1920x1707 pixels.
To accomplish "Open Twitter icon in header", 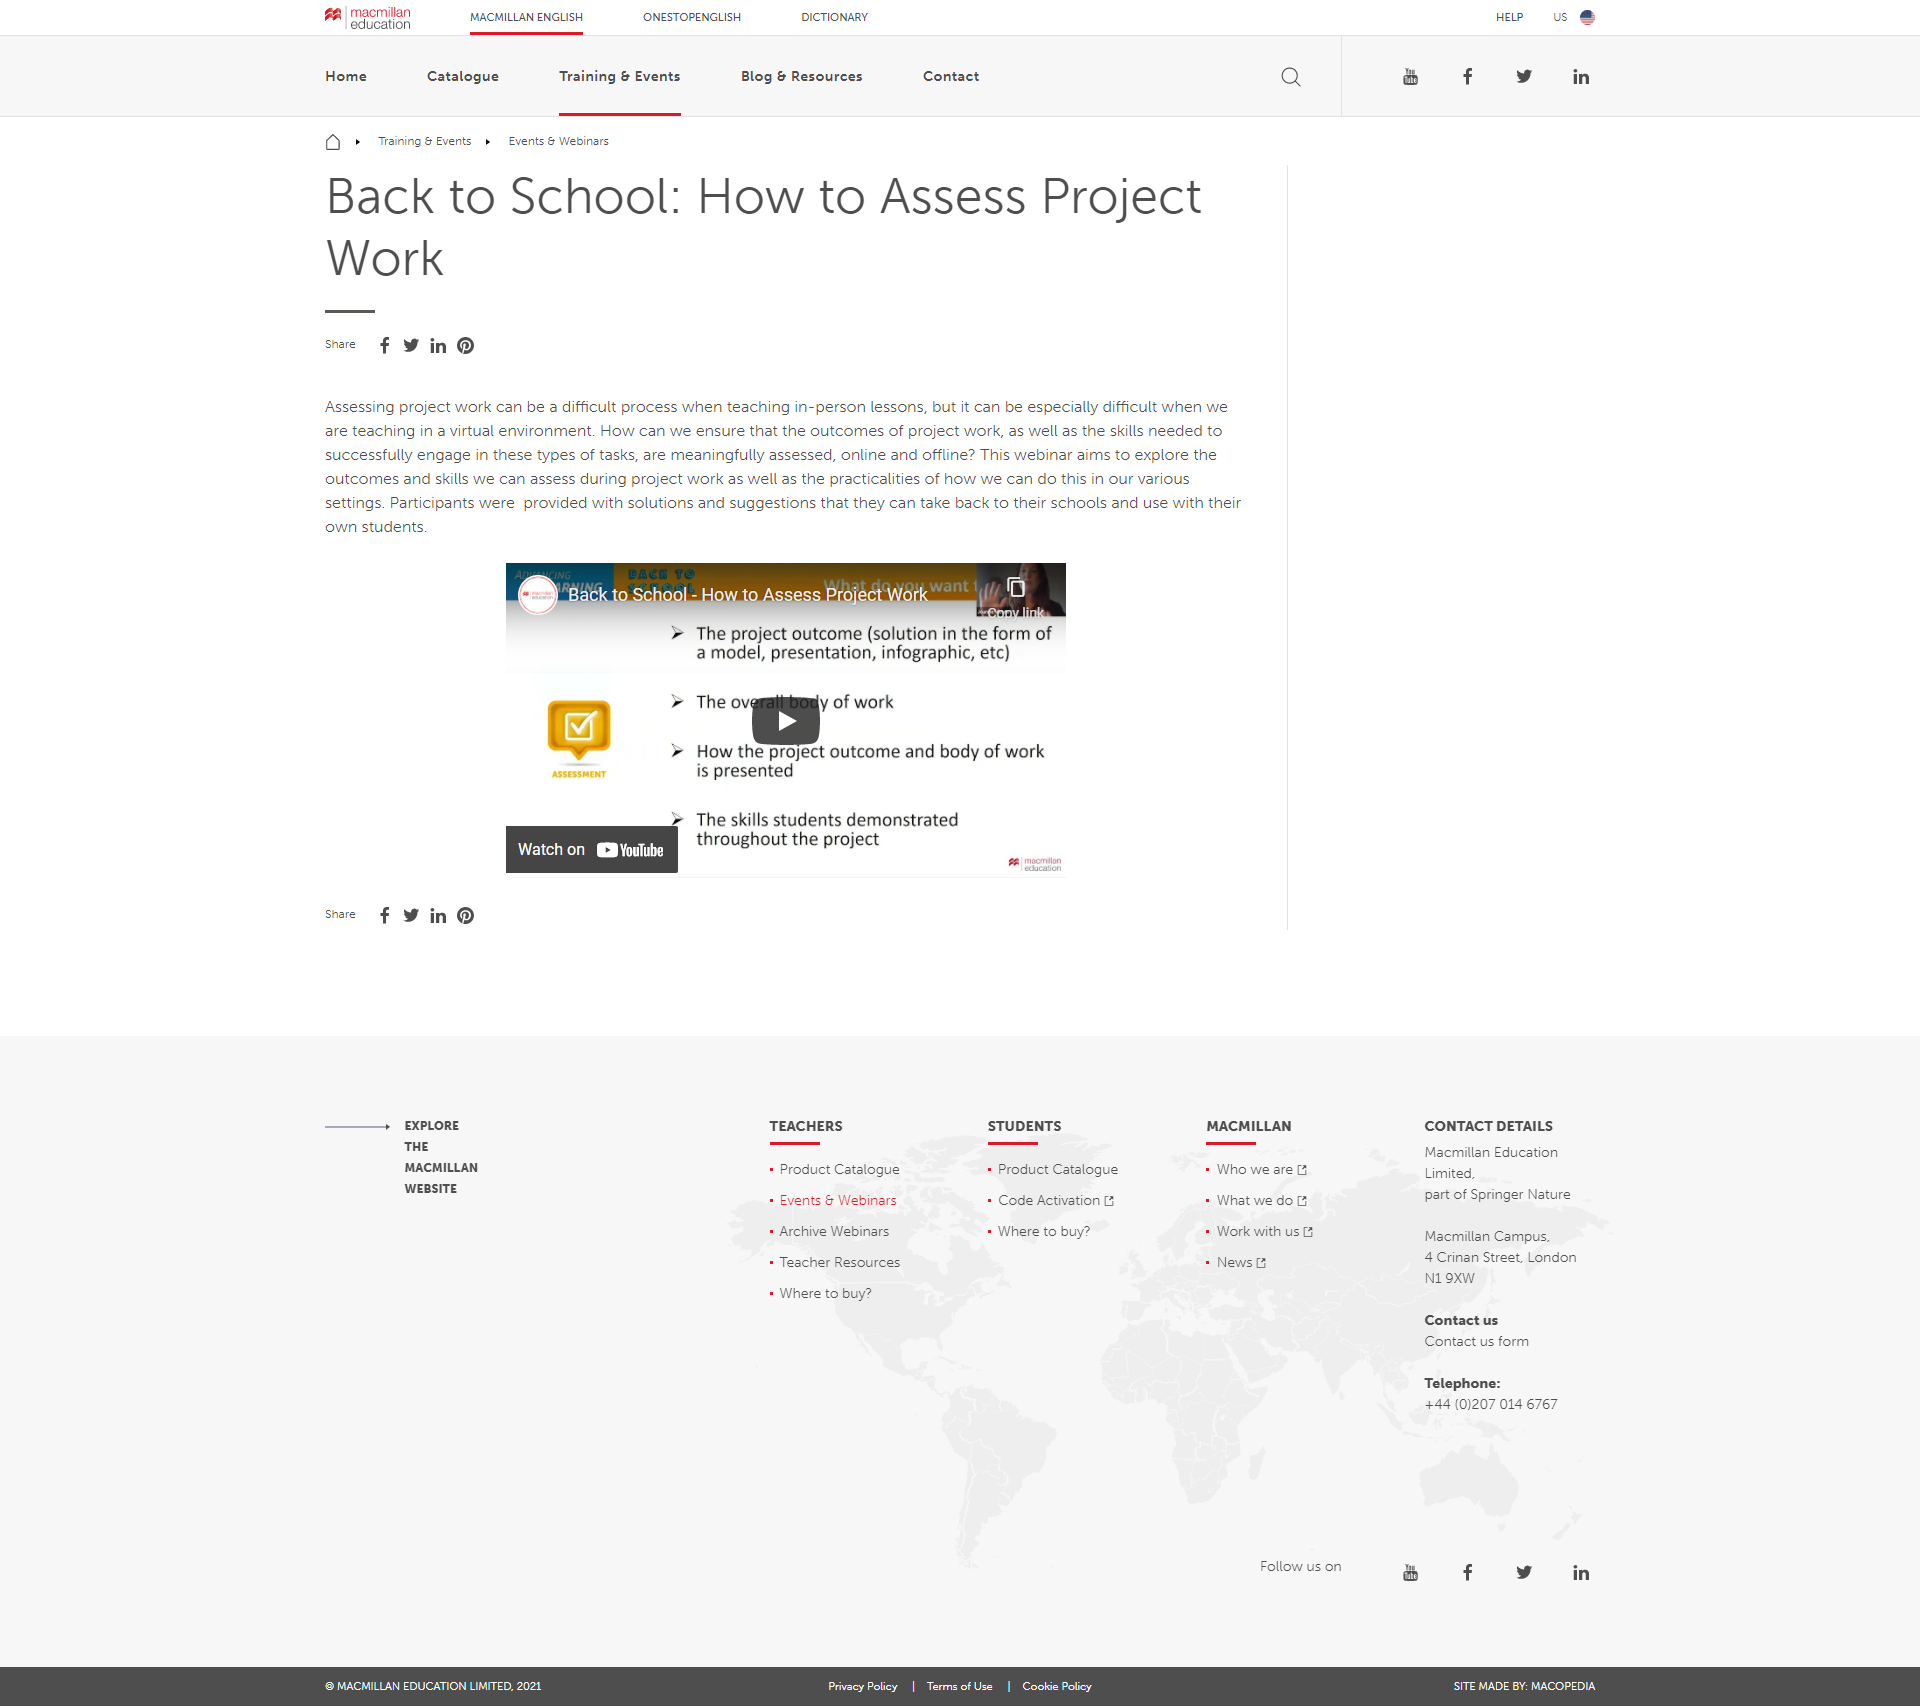I will pos(1524,77).
